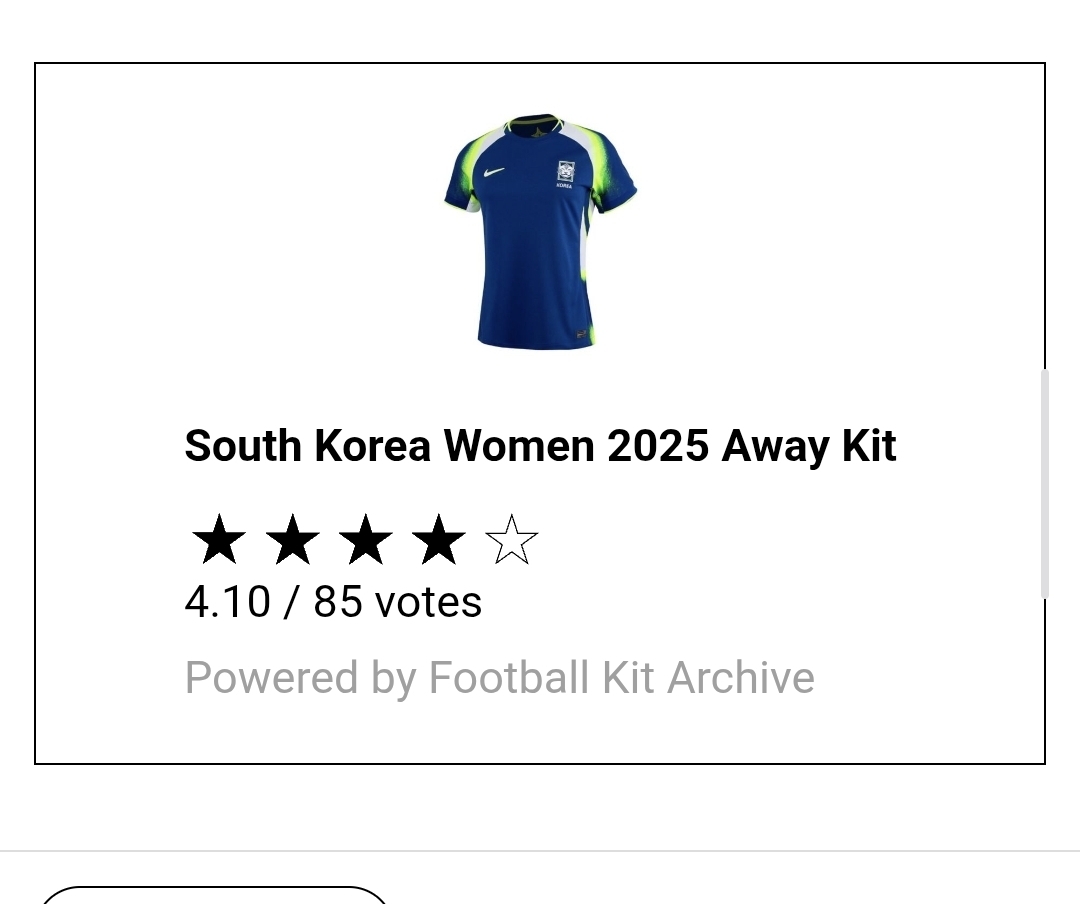Click the empty fifth star
Viewport: 1080px width, 904px height.
pyautogui.click(x=511, y=541)
